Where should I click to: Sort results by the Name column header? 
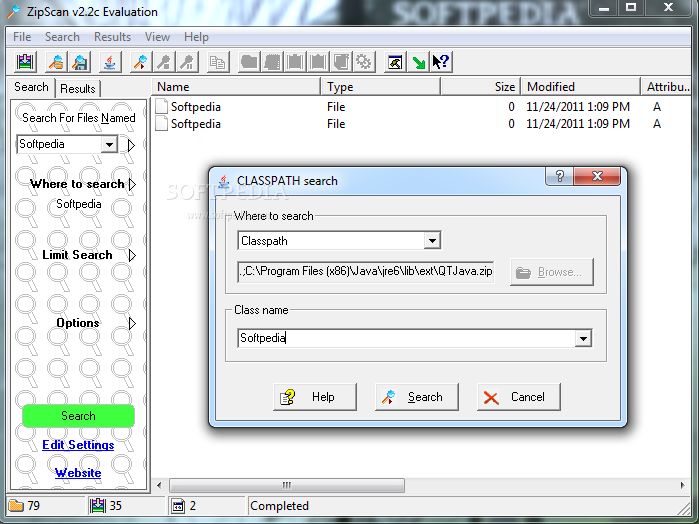(236, 87)
